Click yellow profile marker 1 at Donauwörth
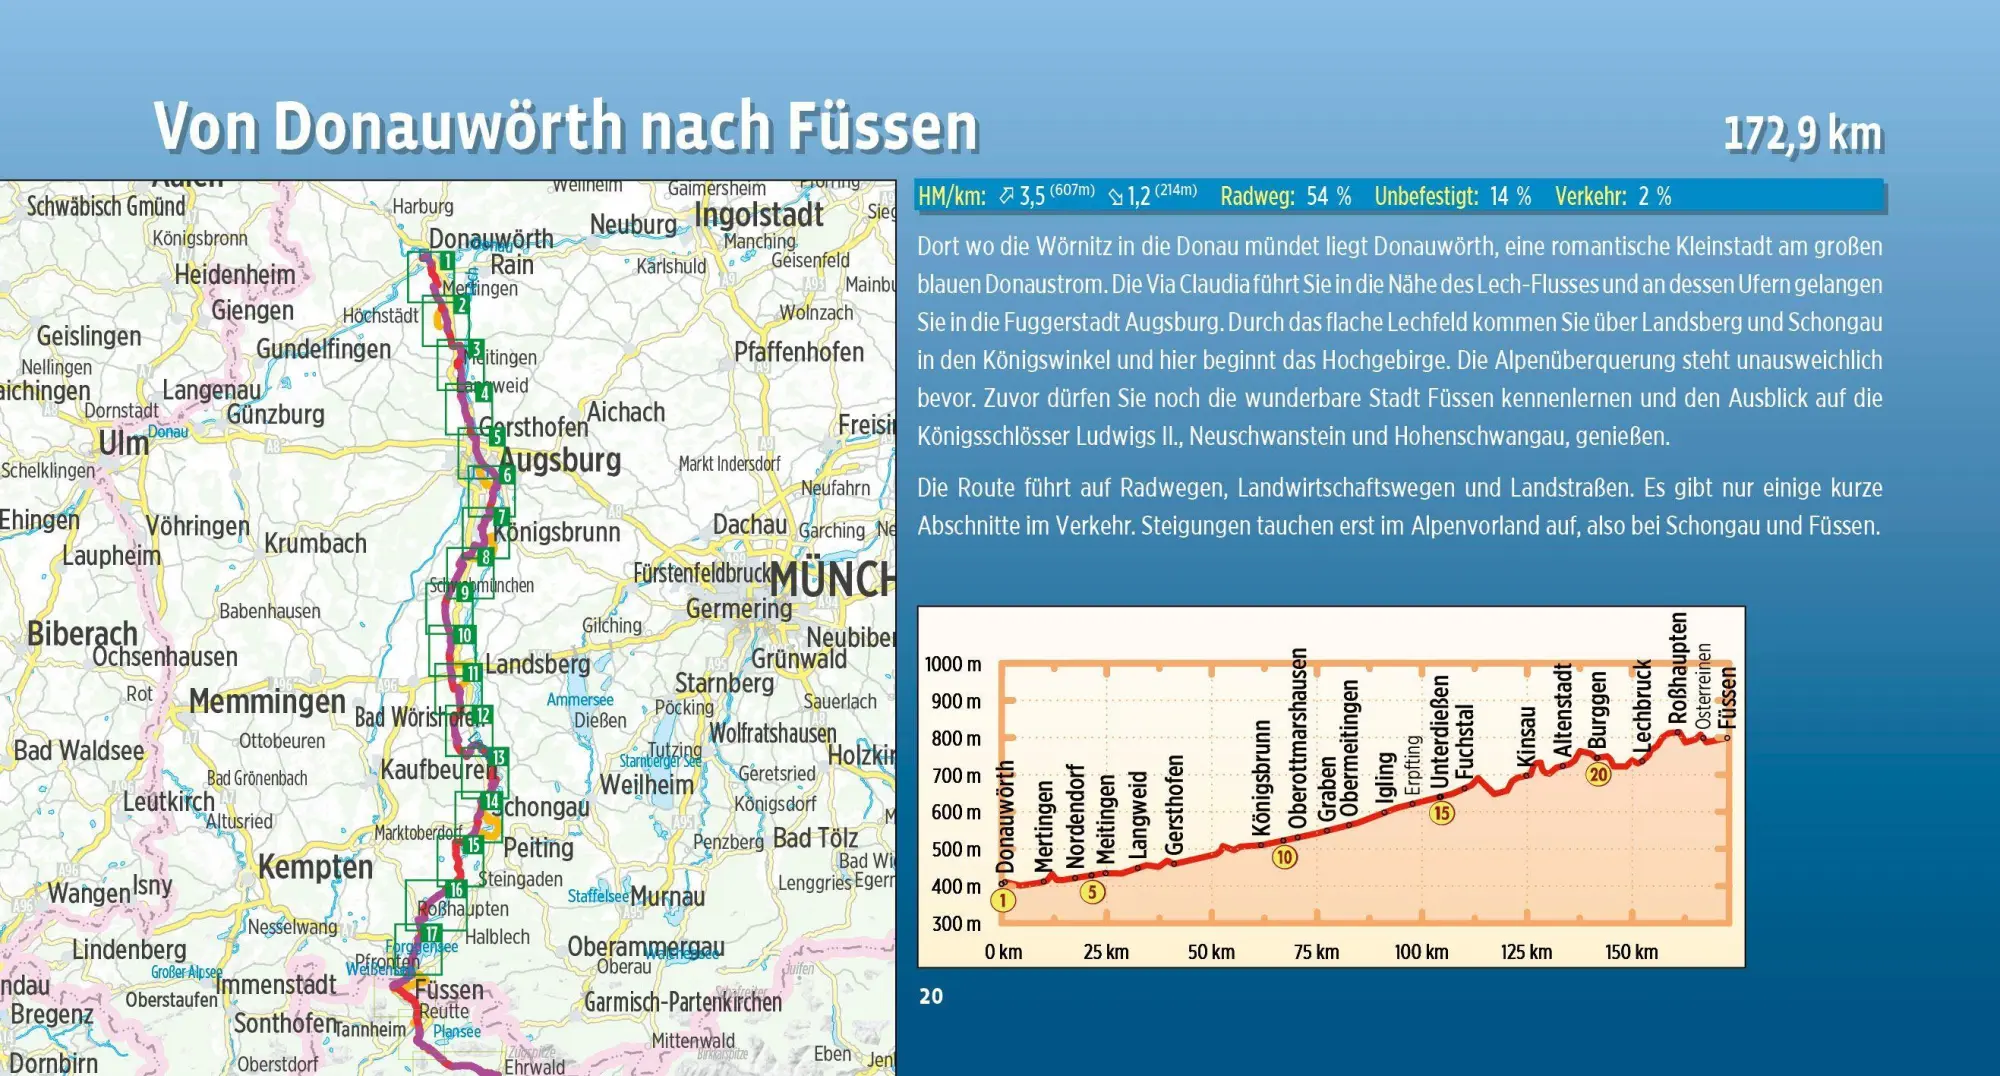 coord(1003,900)
